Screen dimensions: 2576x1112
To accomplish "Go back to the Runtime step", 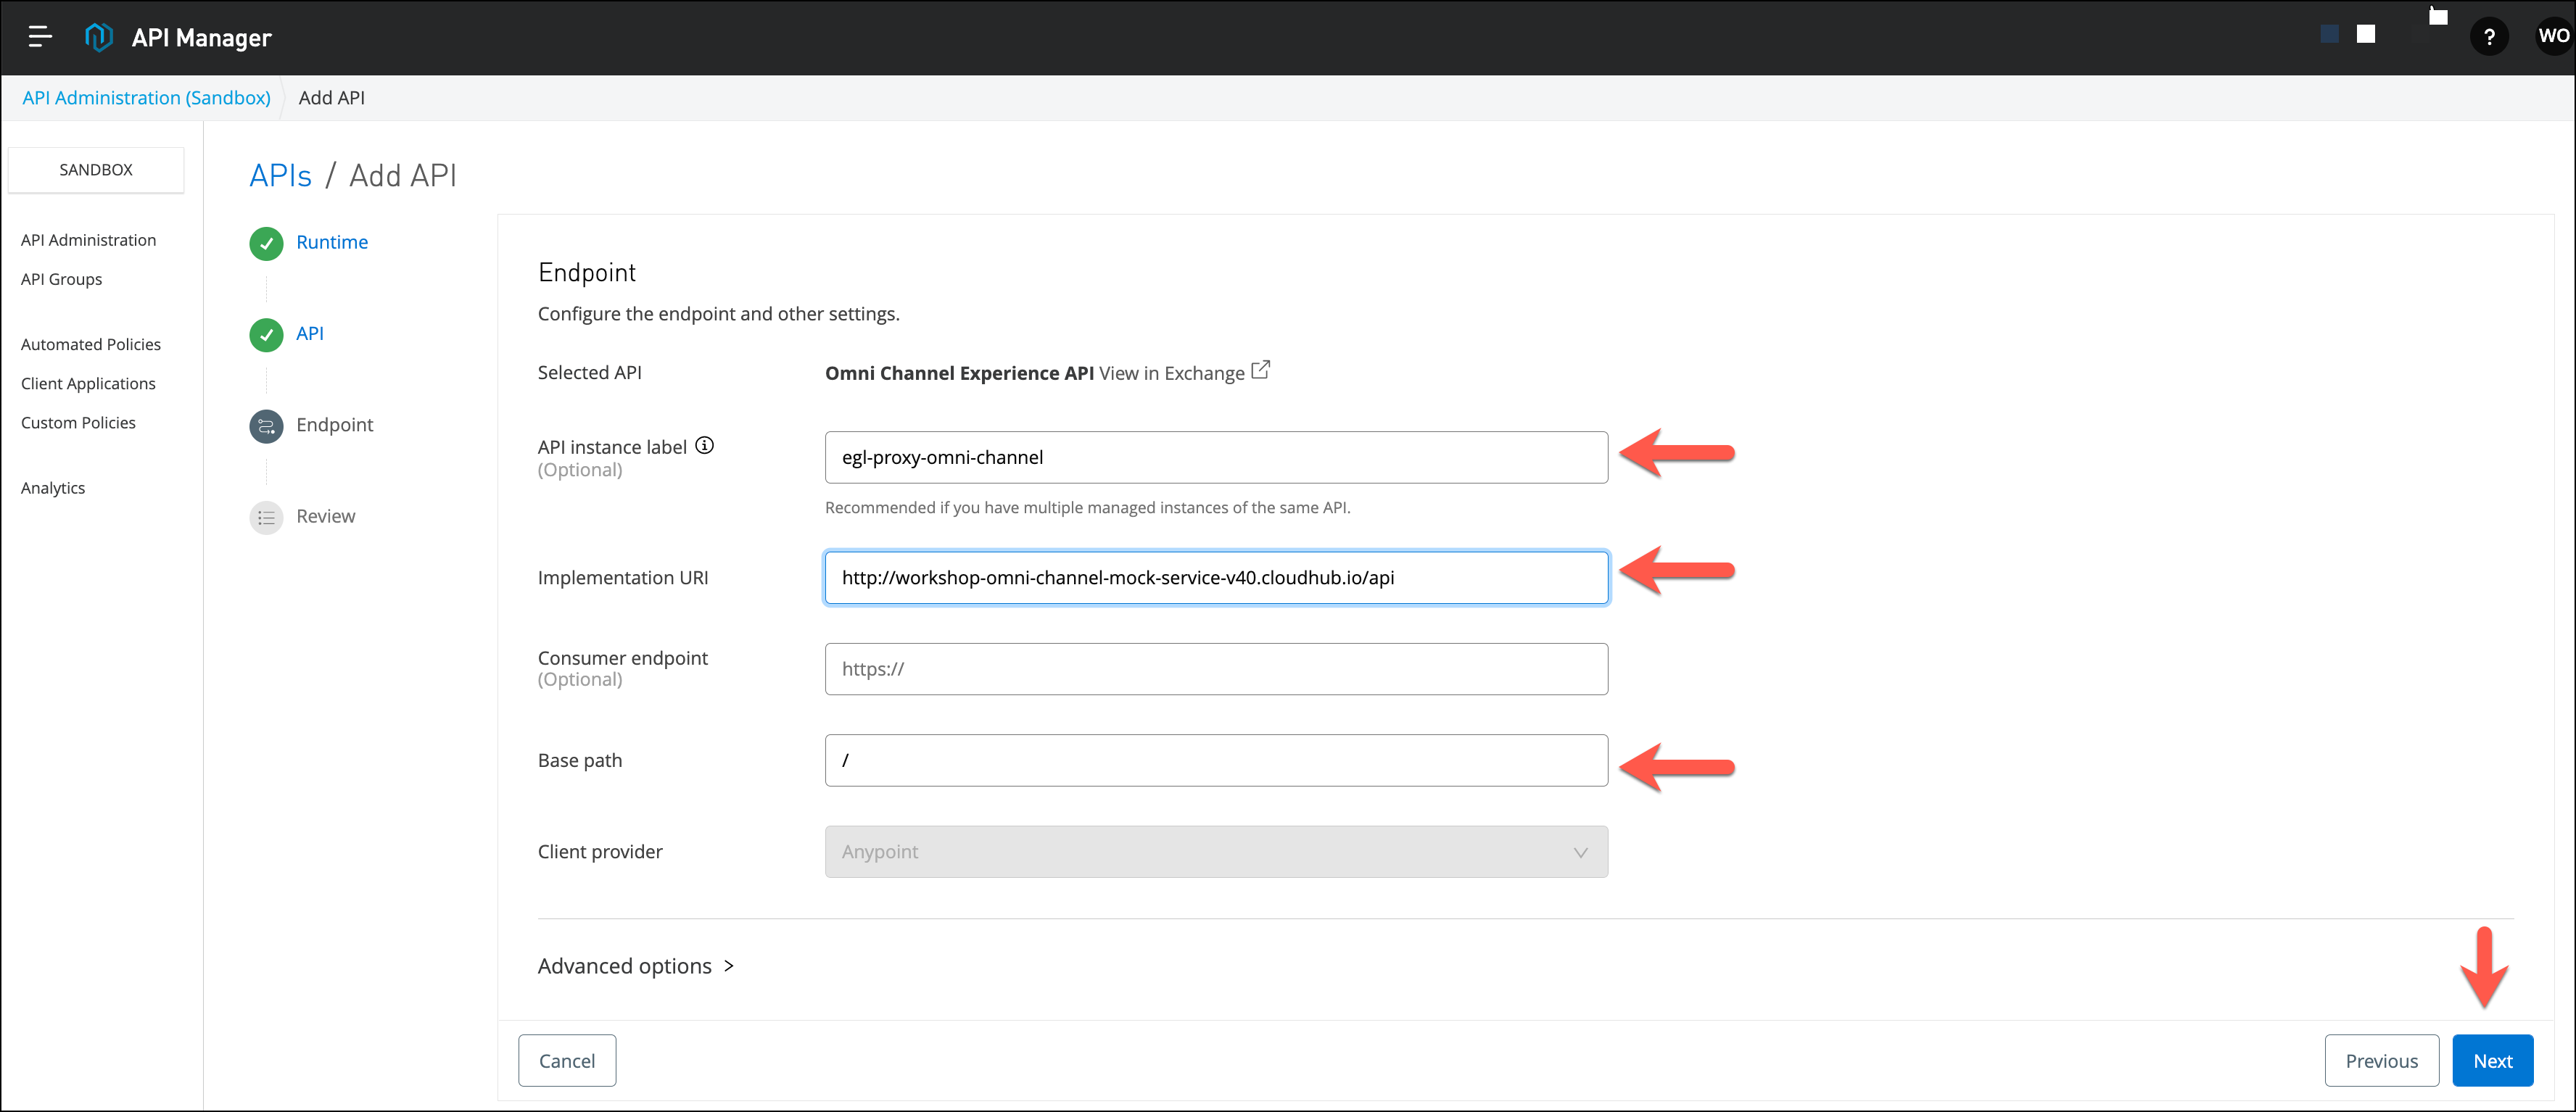I will point(332,242).
